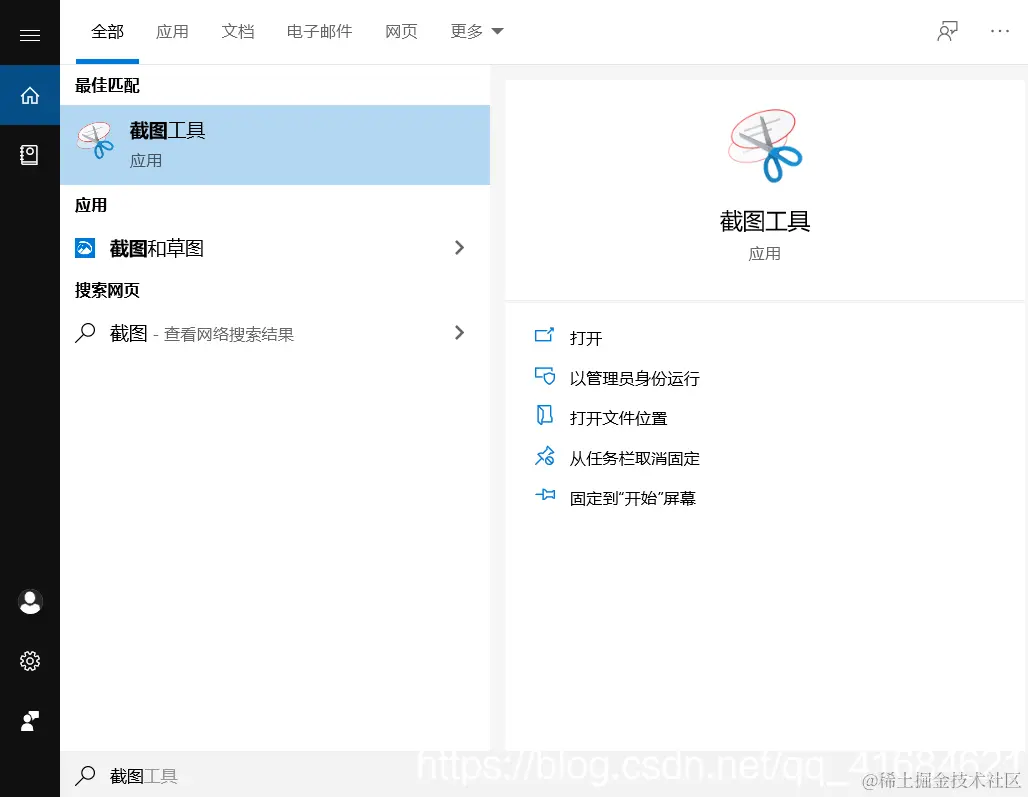Image resolution: width=1028 pixels, height=797 pixels.
Task: Click 以管理员身份运行
Action: pos(634,378)
